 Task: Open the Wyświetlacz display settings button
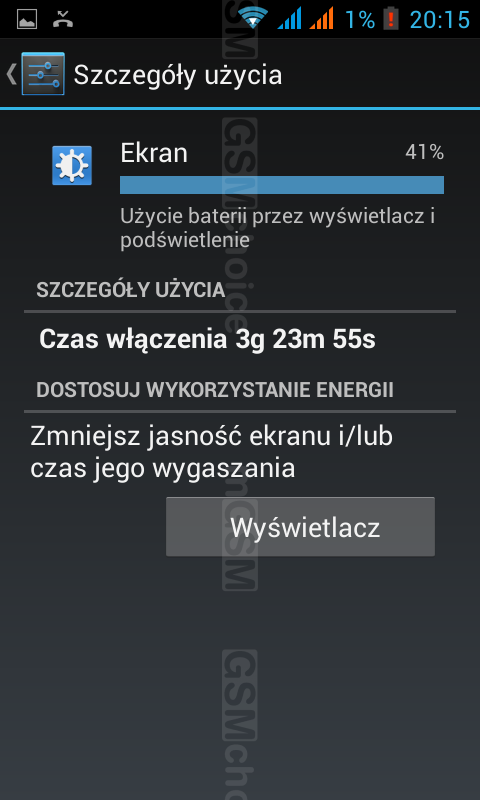(x=300, y=527)
